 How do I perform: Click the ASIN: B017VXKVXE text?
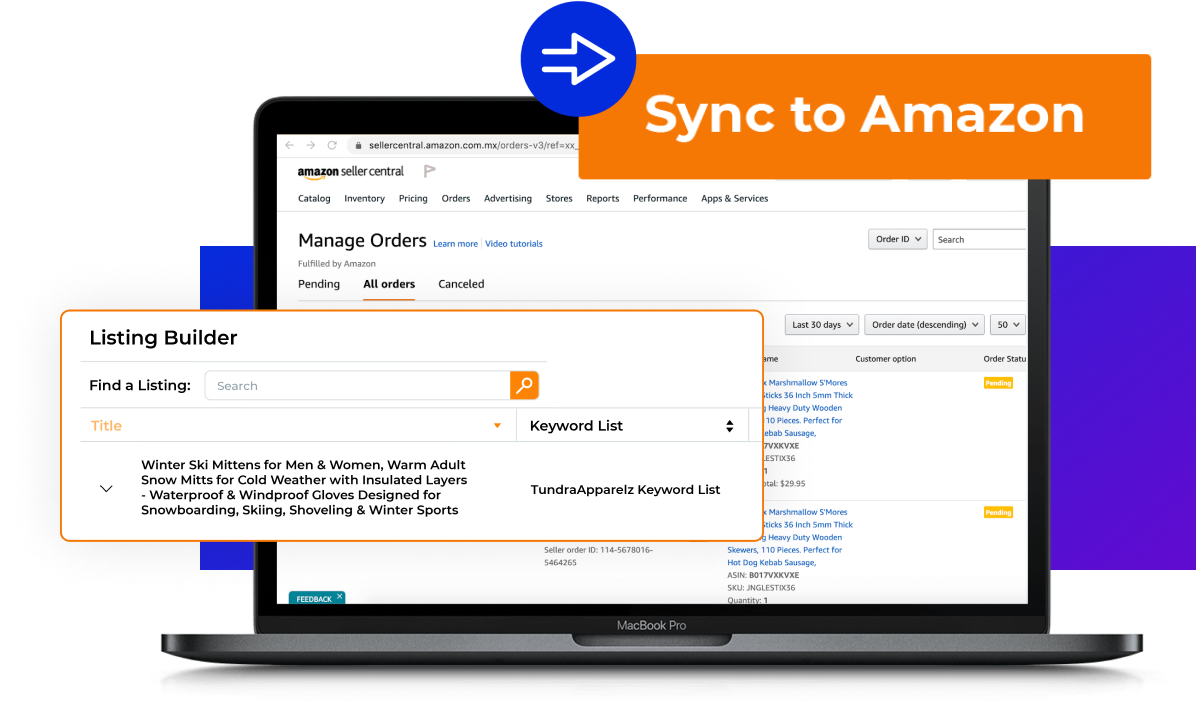[763, 575]
